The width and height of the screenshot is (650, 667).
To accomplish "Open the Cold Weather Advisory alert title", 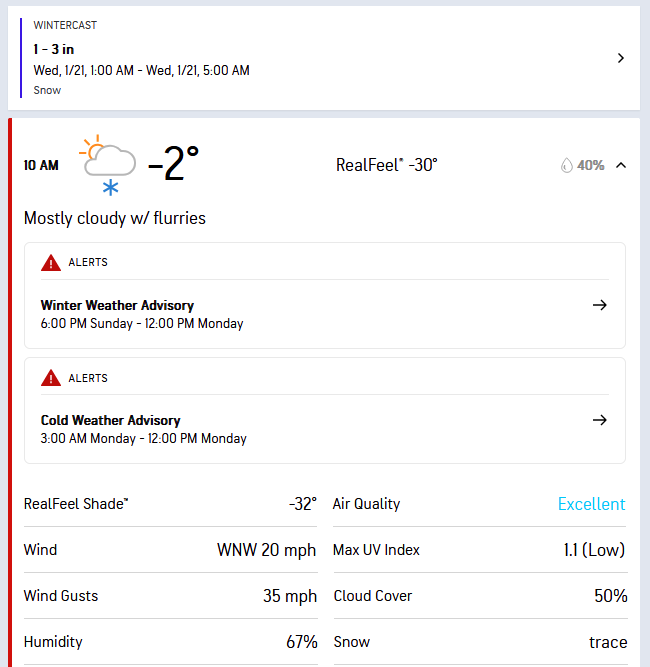I will click(110, 420).
